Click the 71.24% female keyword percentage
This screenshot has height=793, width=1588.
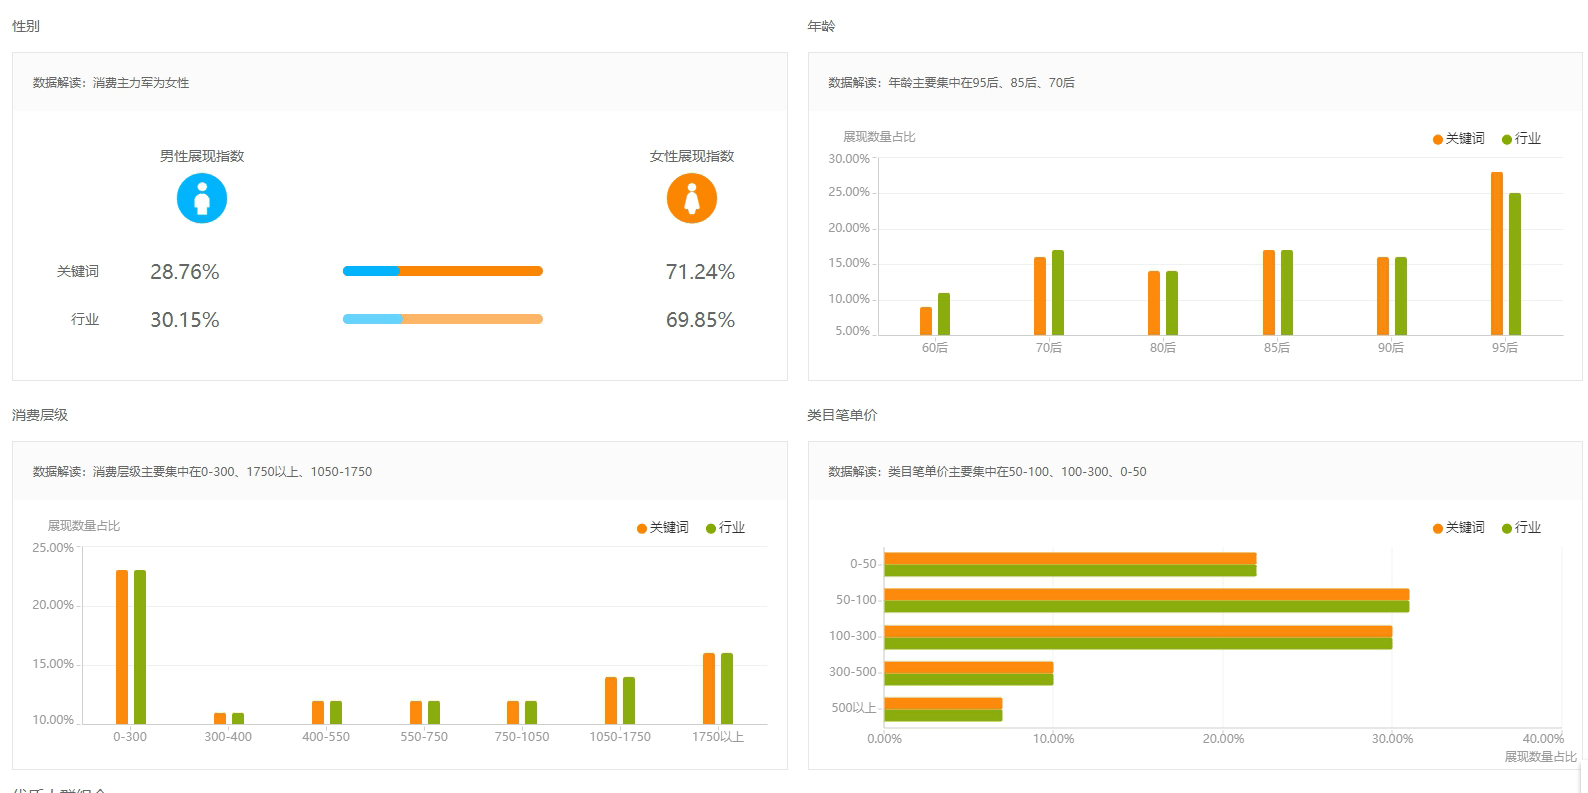tap(700, 272)
